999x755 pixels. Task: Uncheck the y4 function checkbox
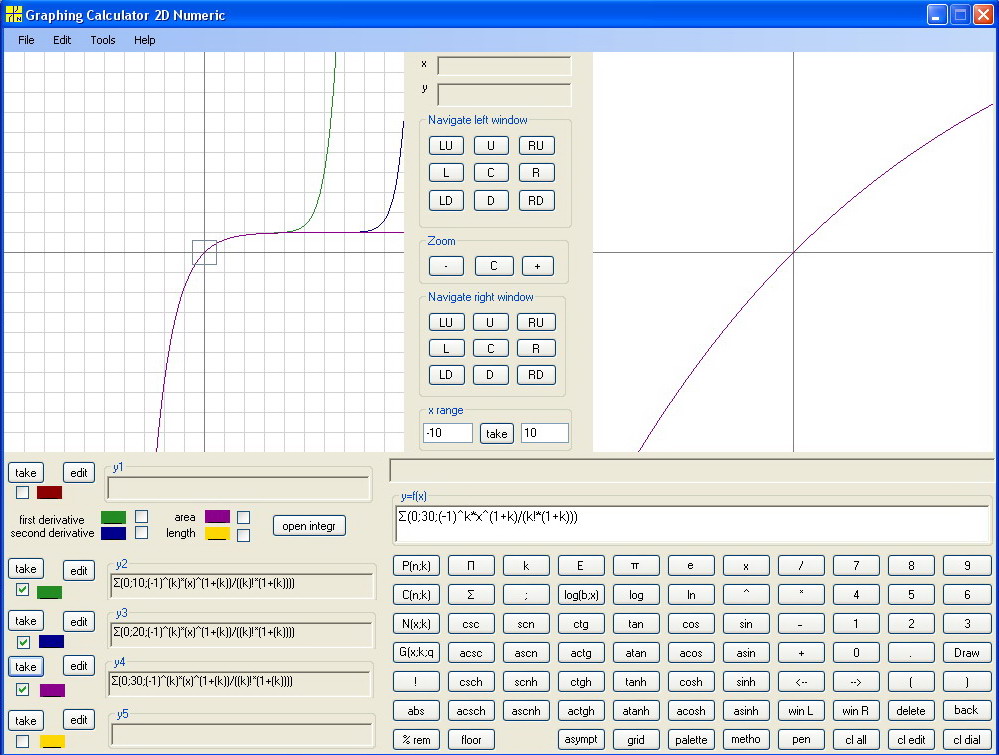point(22,689)
